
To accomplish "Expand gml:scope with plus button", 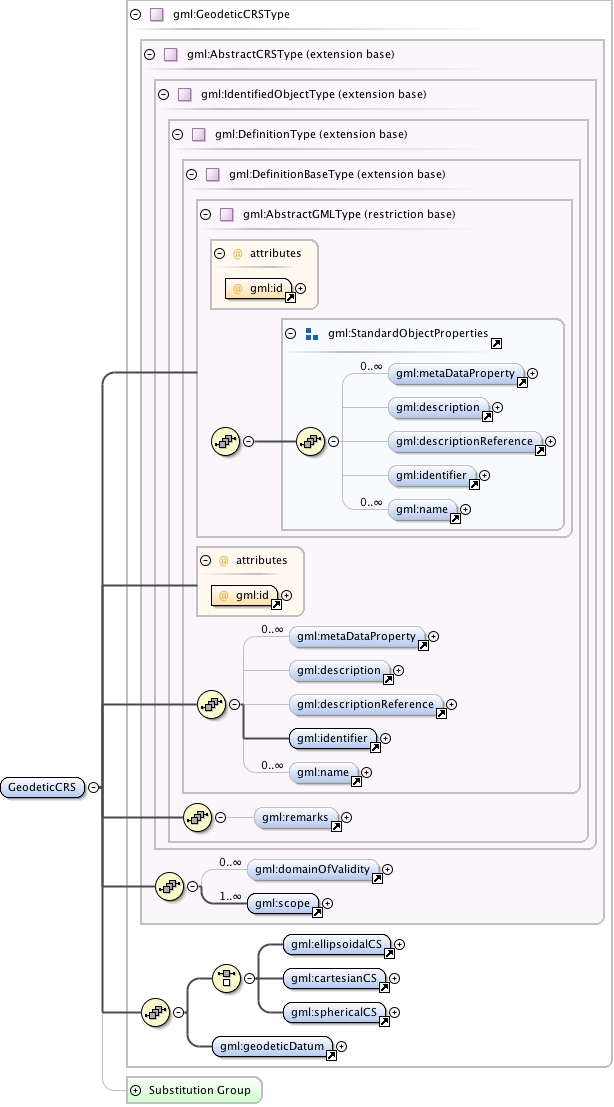I will [x=327, y=904].
